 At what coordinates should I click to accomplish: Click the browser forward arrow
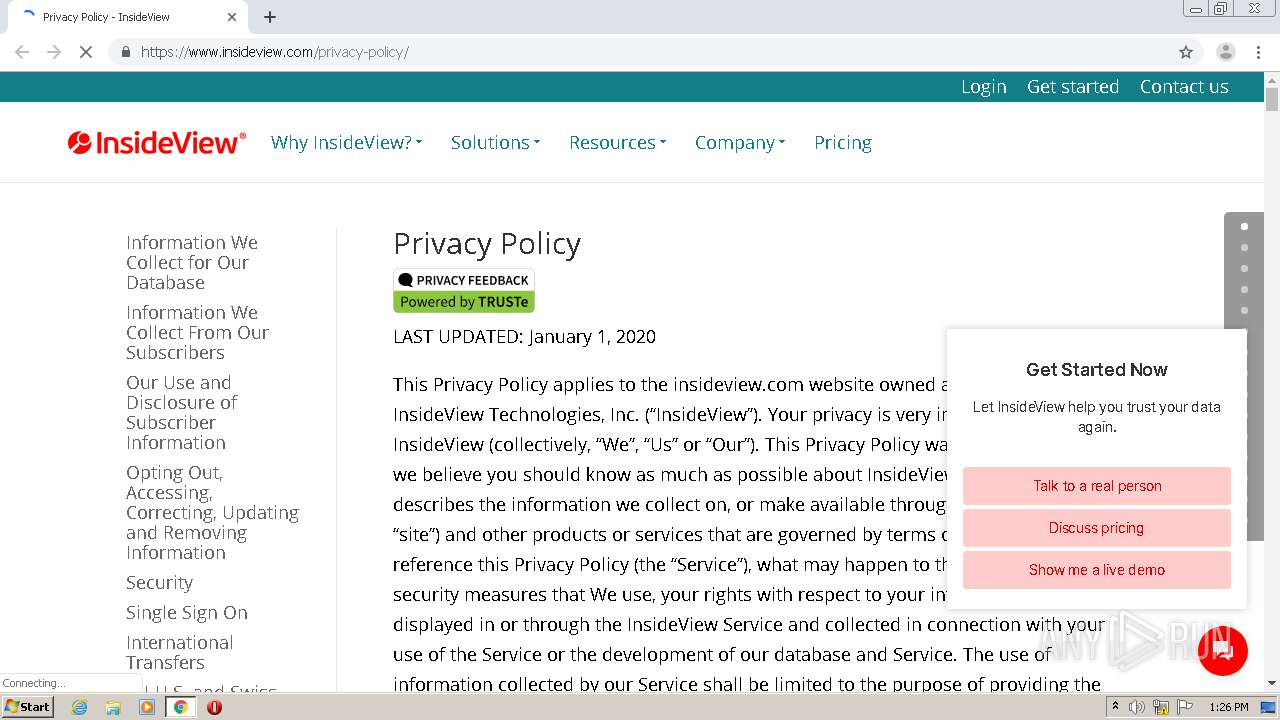tap(54, 52)
